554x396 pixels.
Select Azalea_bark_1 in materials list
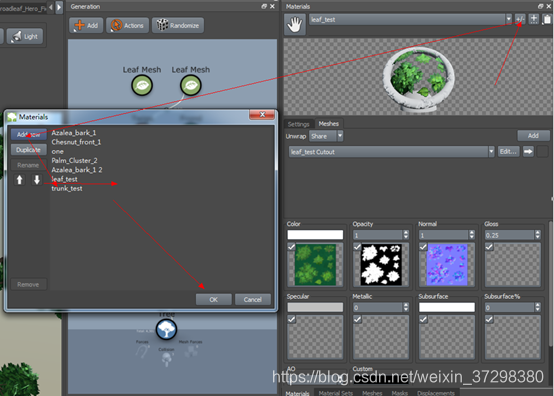[74, 133]
